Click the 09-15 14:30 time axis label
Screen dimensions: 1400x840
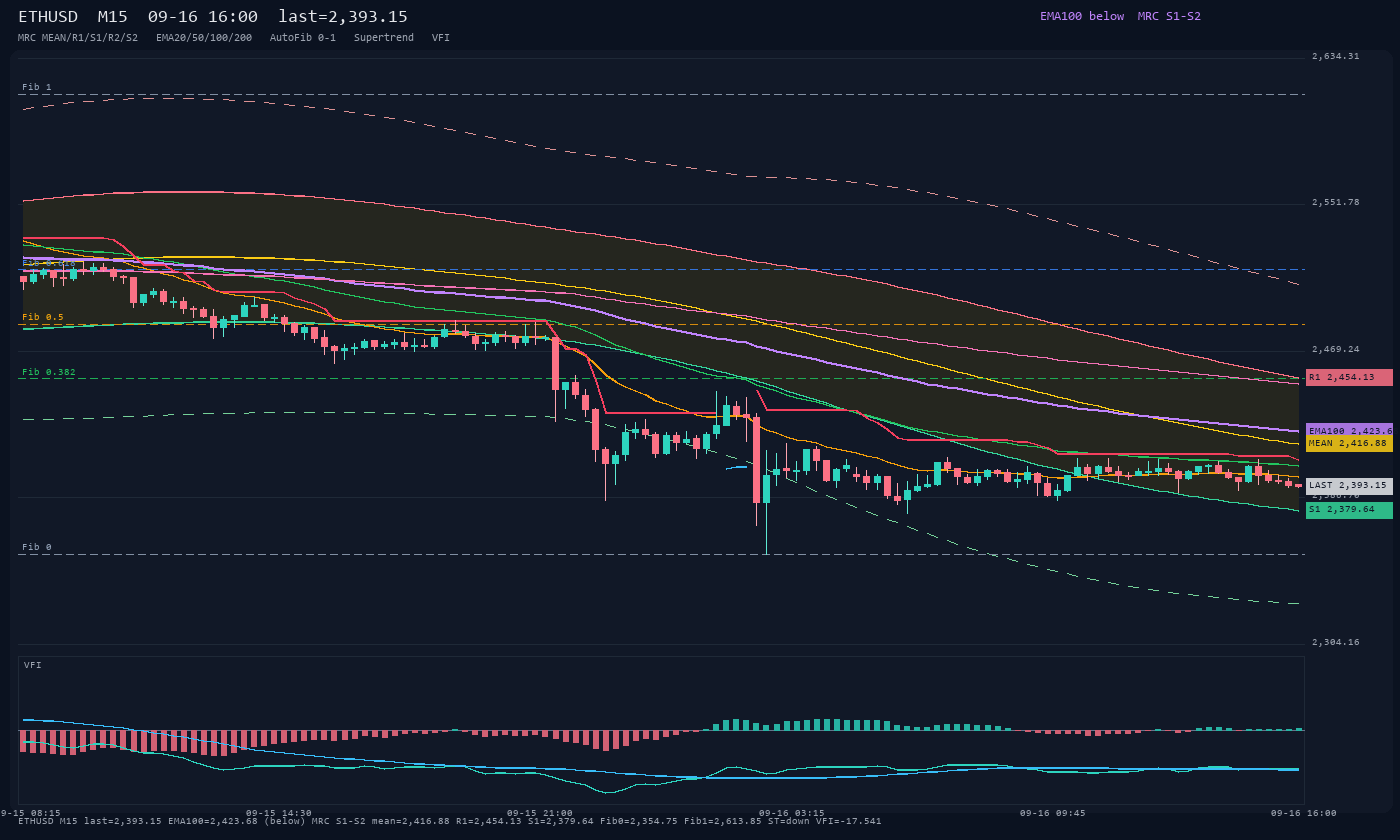point(279,813)
